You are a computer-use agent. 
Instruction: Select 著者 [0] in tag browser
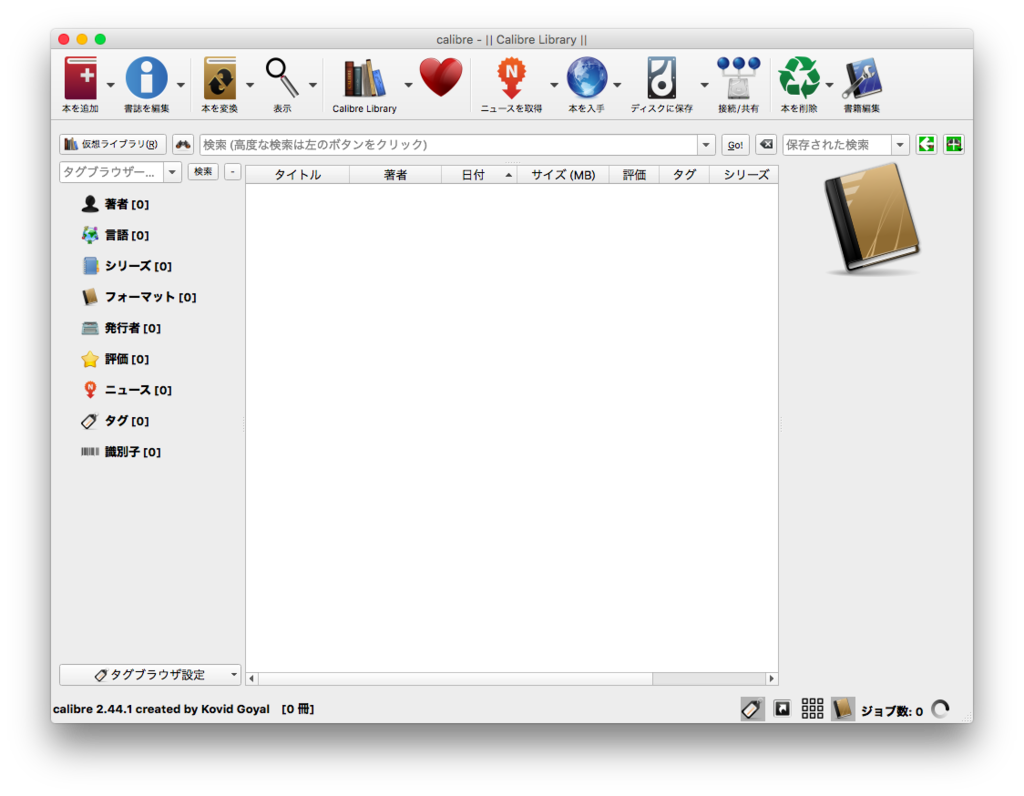pos(116,204)
